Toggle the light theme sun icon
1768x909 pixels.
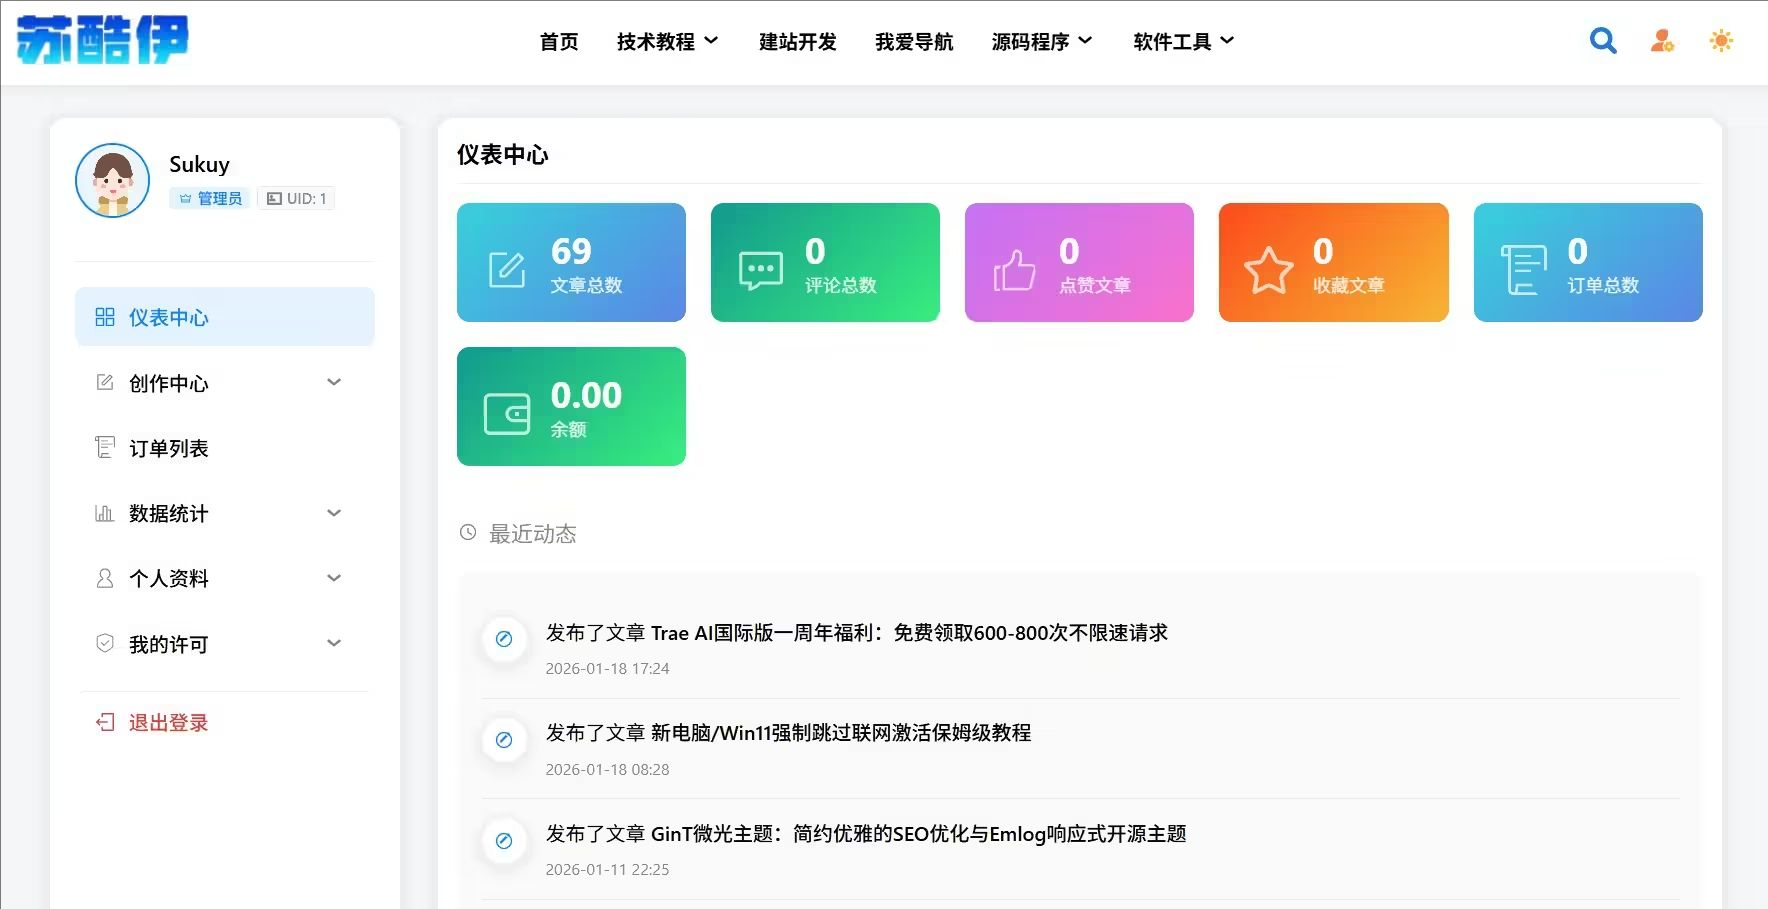click(1721, 40)
